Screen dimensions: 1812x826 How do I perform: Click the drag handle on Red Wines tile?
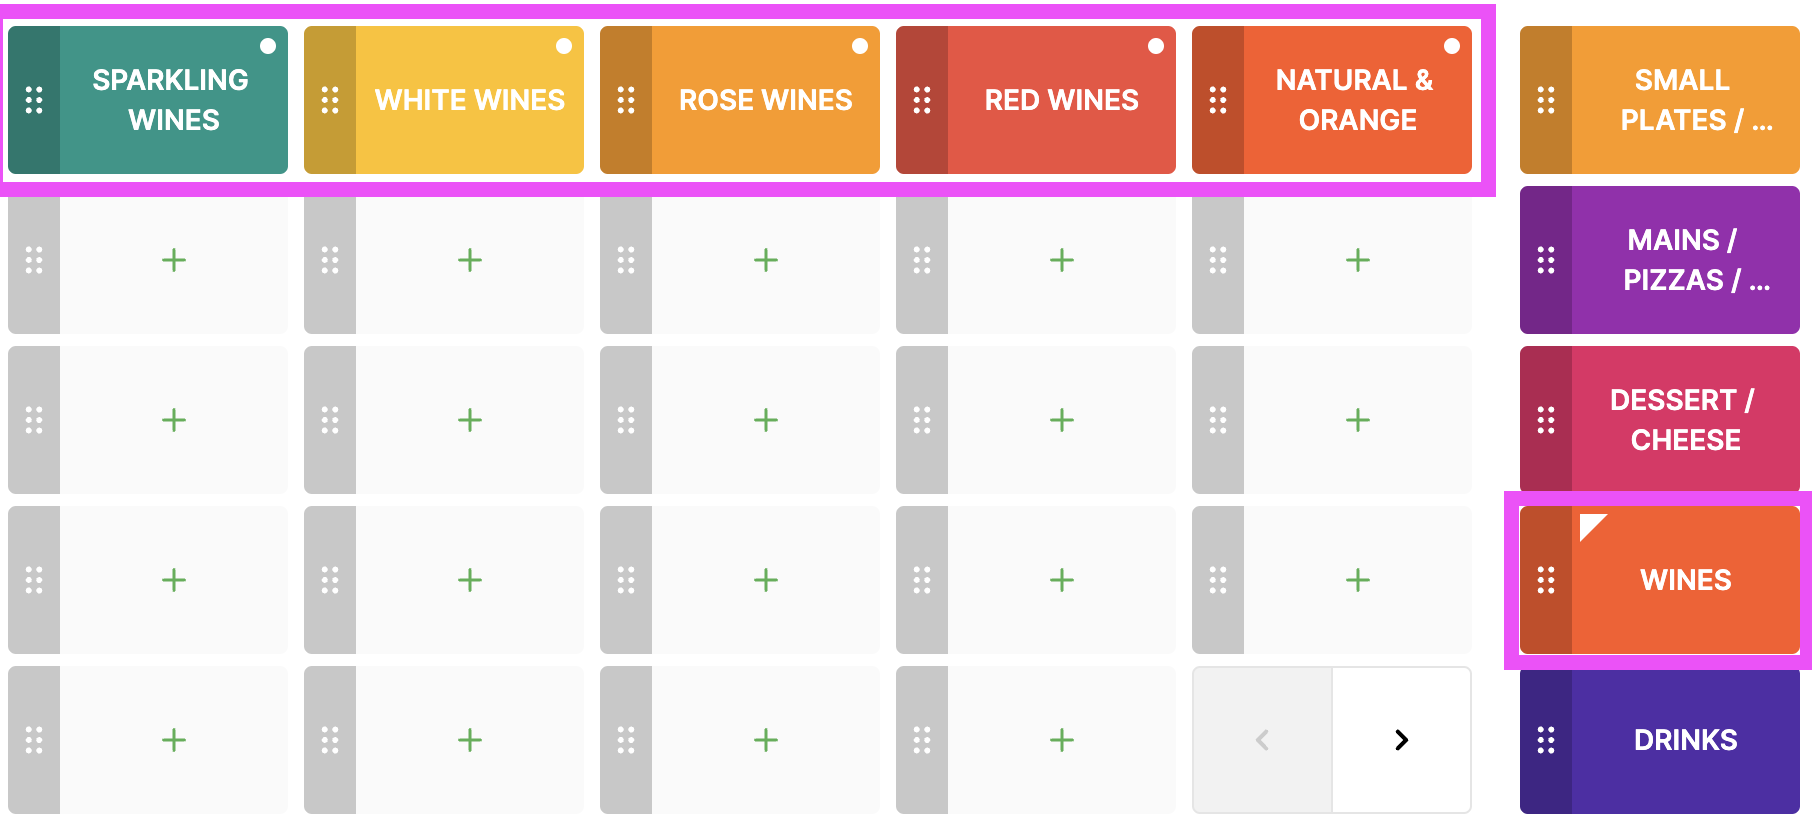coord(922,100)
